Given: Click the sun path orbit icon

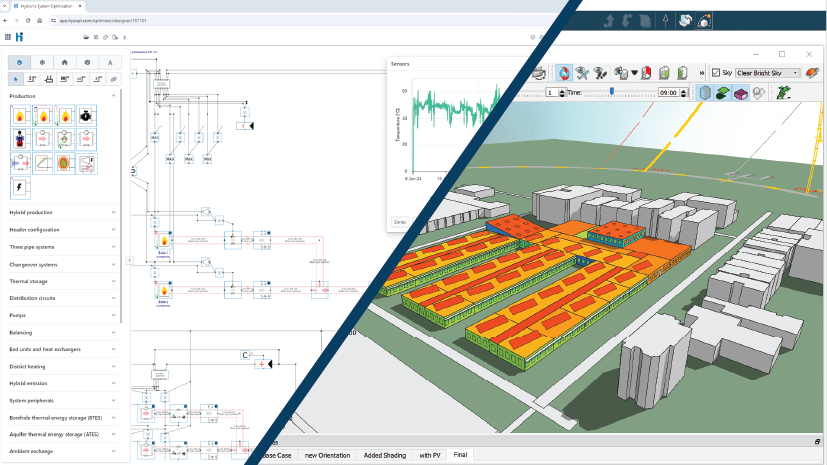Looking at the screenshot, I should pos(704,21).
